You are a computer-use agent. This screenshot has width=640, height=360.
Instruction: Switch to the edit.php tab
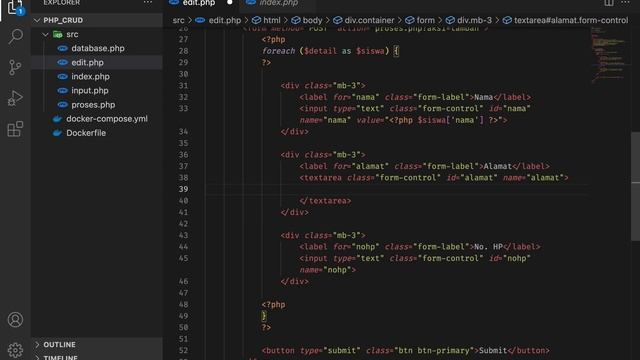coord(199,3)
